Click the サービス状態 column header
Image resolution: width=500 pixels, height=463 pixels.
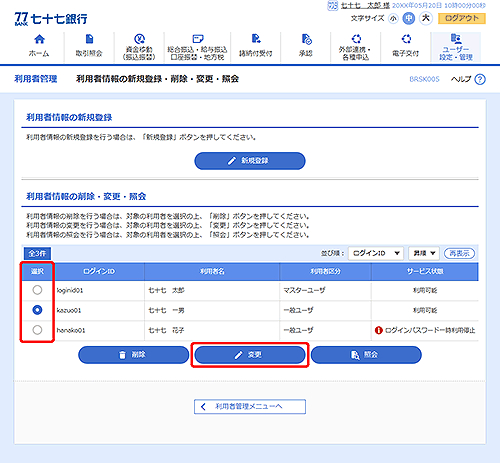pos(425,272)
